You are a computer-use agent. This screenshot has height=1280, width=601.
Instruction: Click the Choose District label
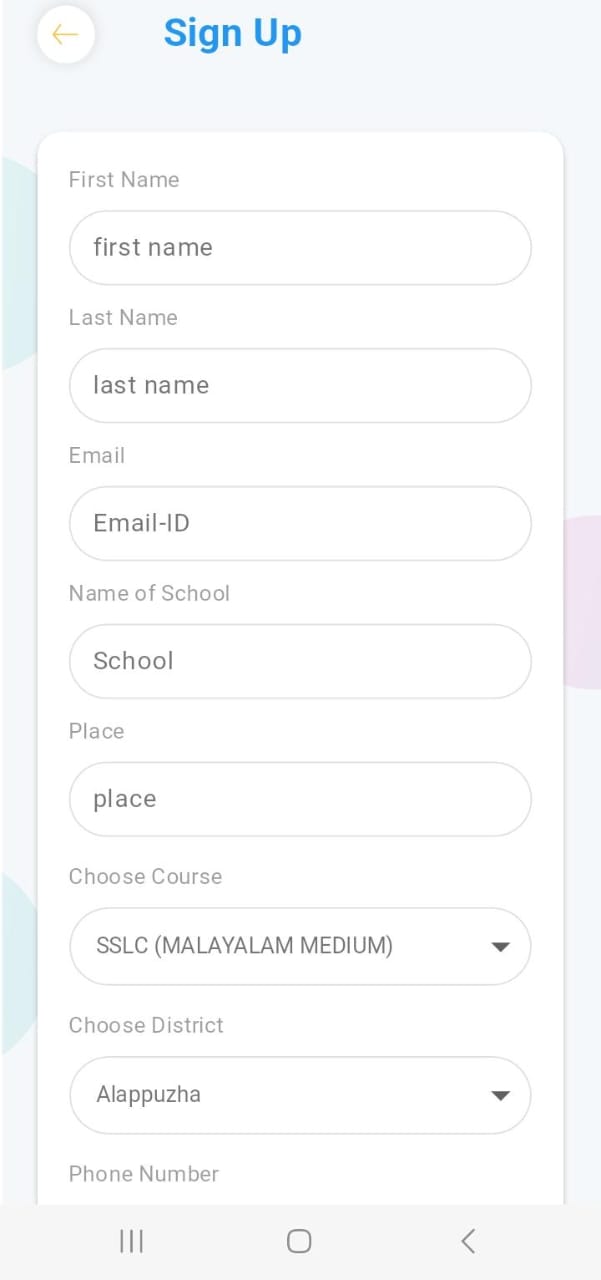(146, 1026)
